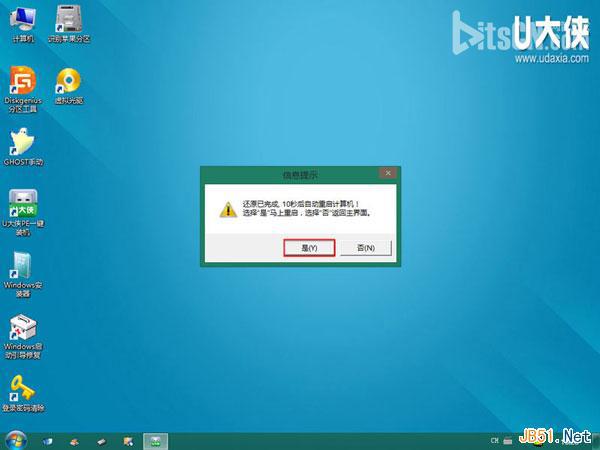Viewport: 600px width, 450px height.
Task: Open the 登录密码清除 key icon
Action: 23,394
